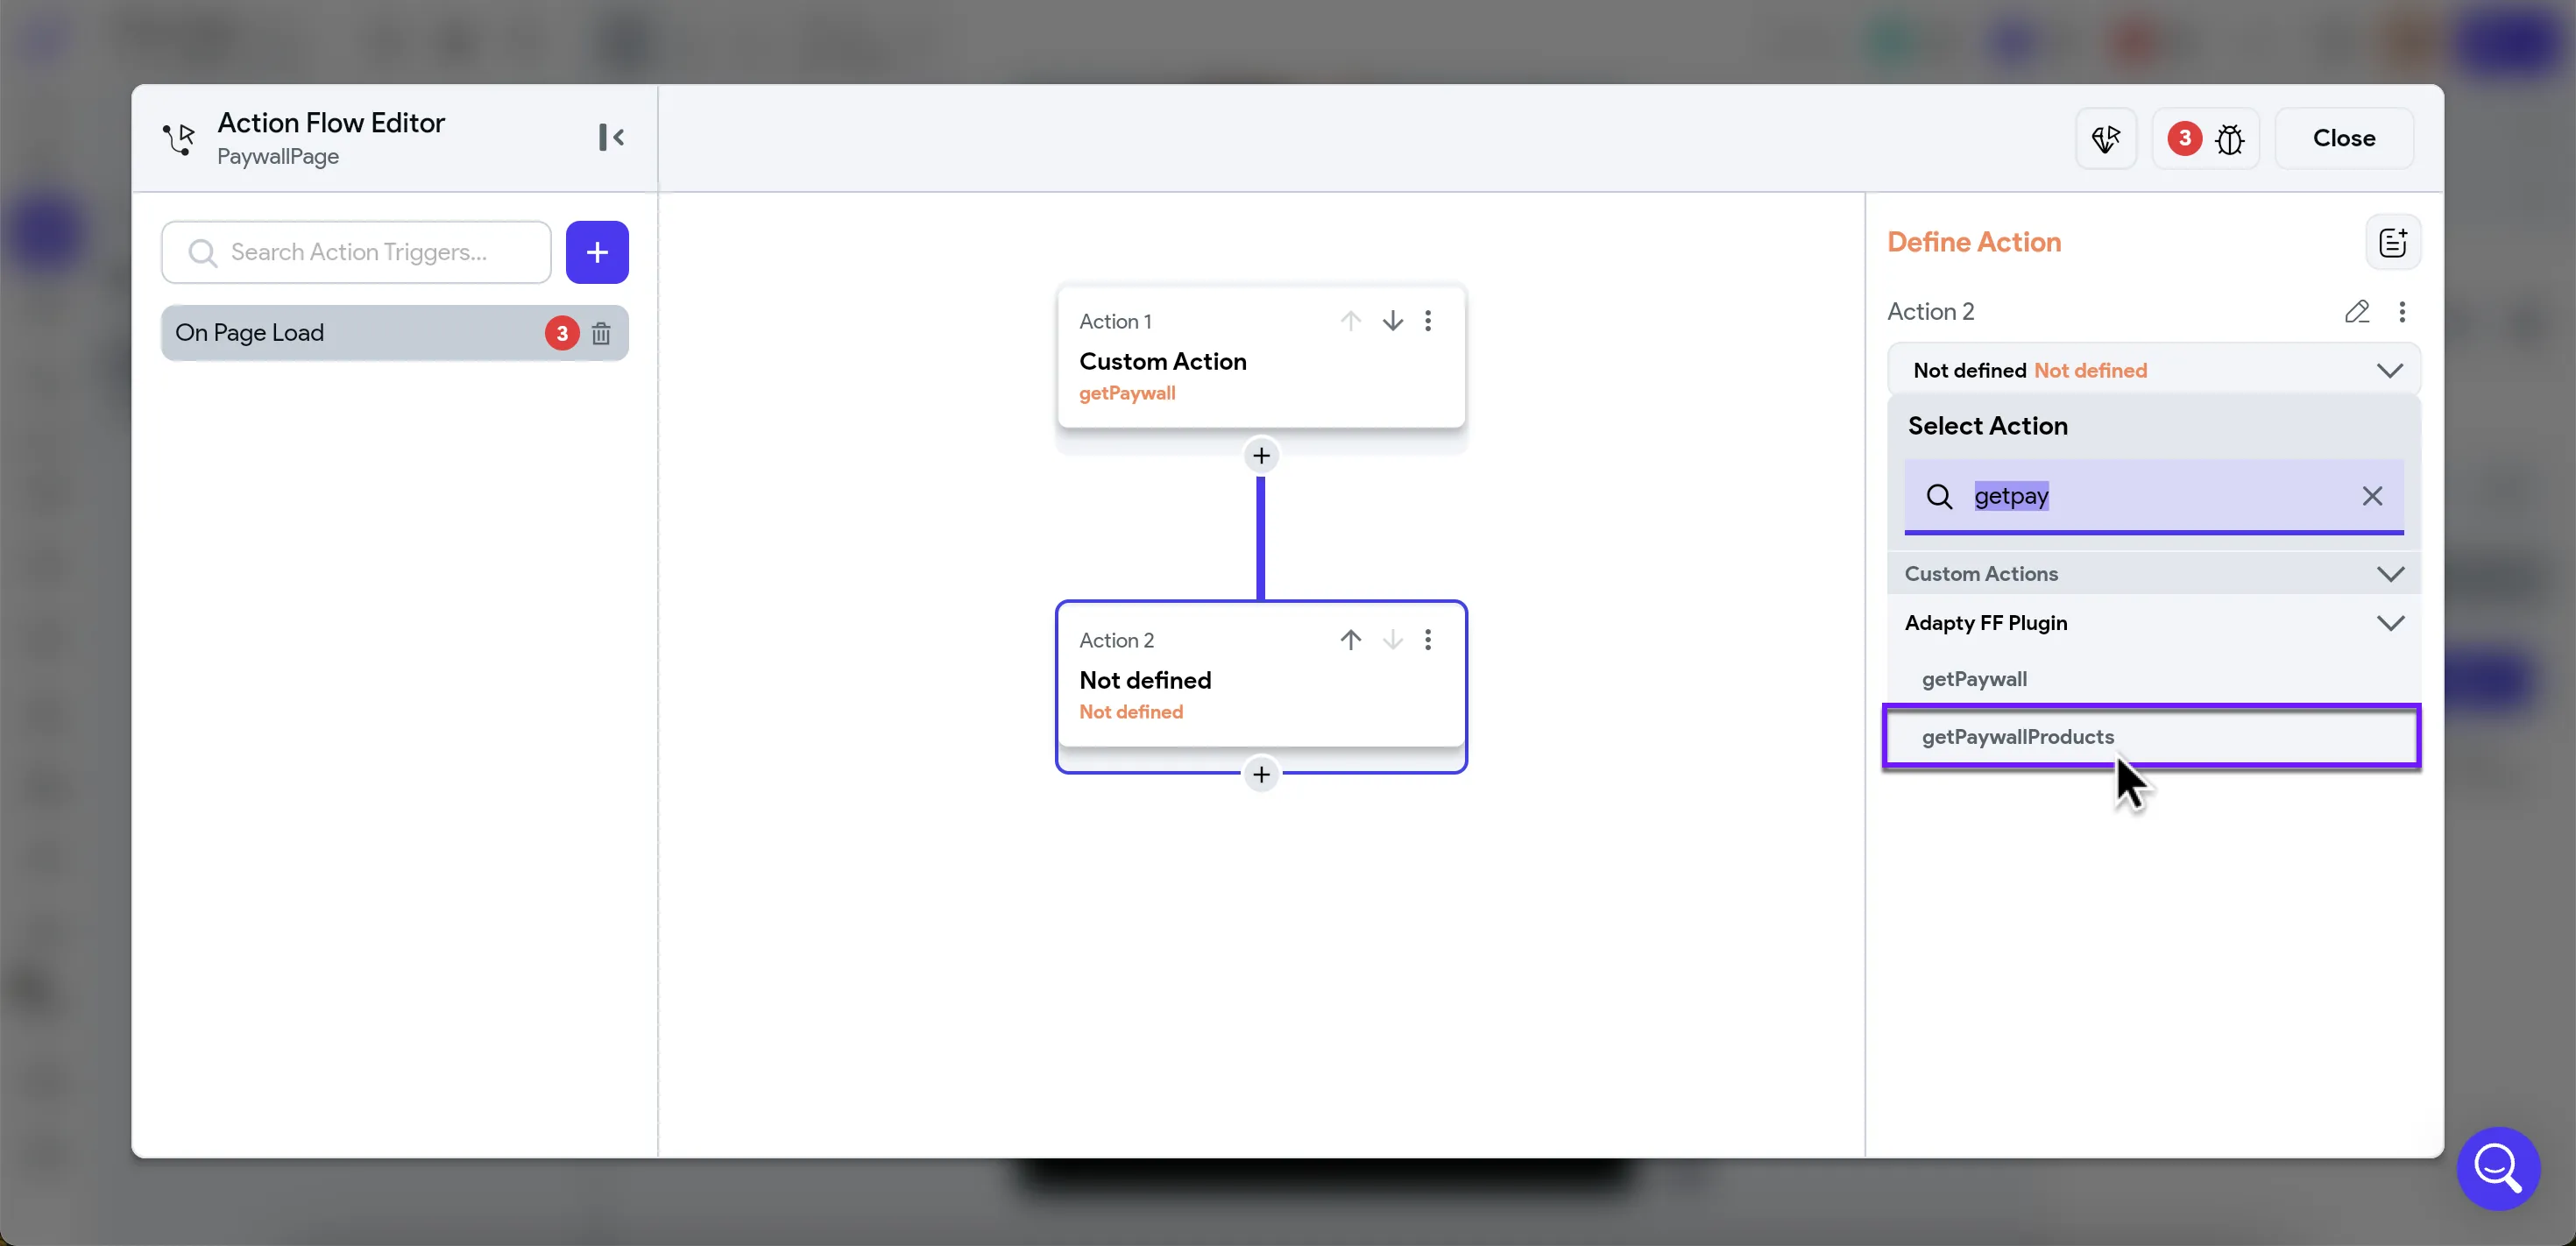Open Action 1 three-dot options menu
This screenshot has height=1246, width=2576.
[1428, 321]
